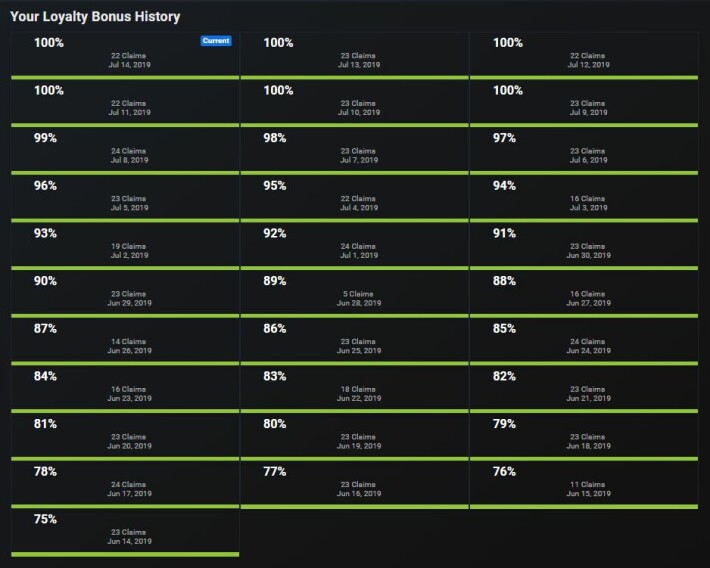
Task: Select the 87% card for Jun 26
Action: tap(125, 342)
